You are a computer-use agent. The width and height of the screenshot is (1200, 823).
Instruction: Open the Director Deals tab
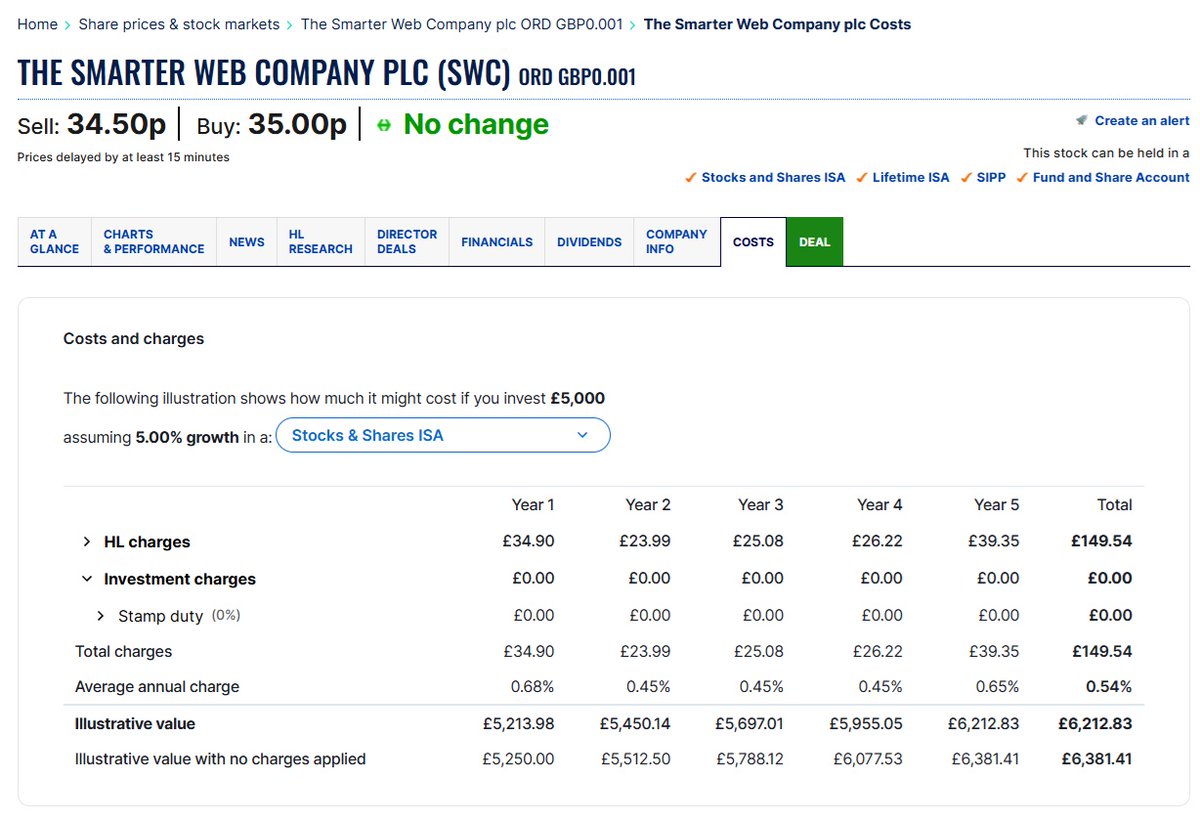coord(407,242)
